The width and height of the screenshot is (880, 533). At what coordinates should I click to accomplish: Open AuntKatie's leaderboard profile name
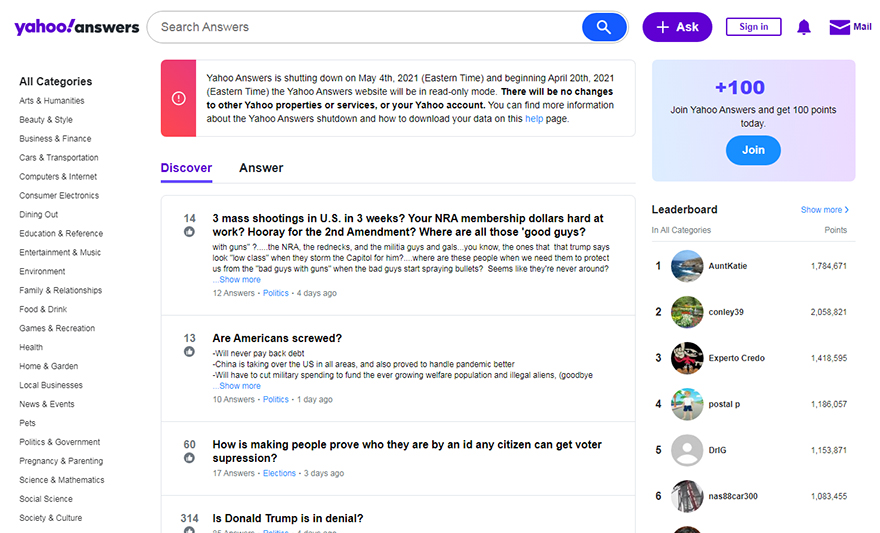[727, 266]
